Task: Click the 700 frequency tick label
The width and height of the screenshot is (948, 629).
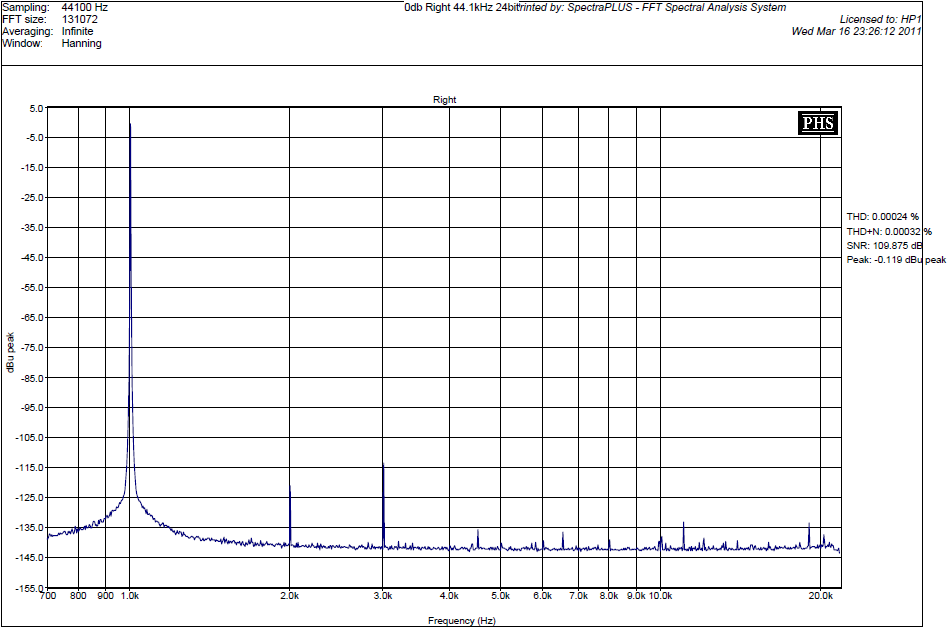Action: (48, 596)
